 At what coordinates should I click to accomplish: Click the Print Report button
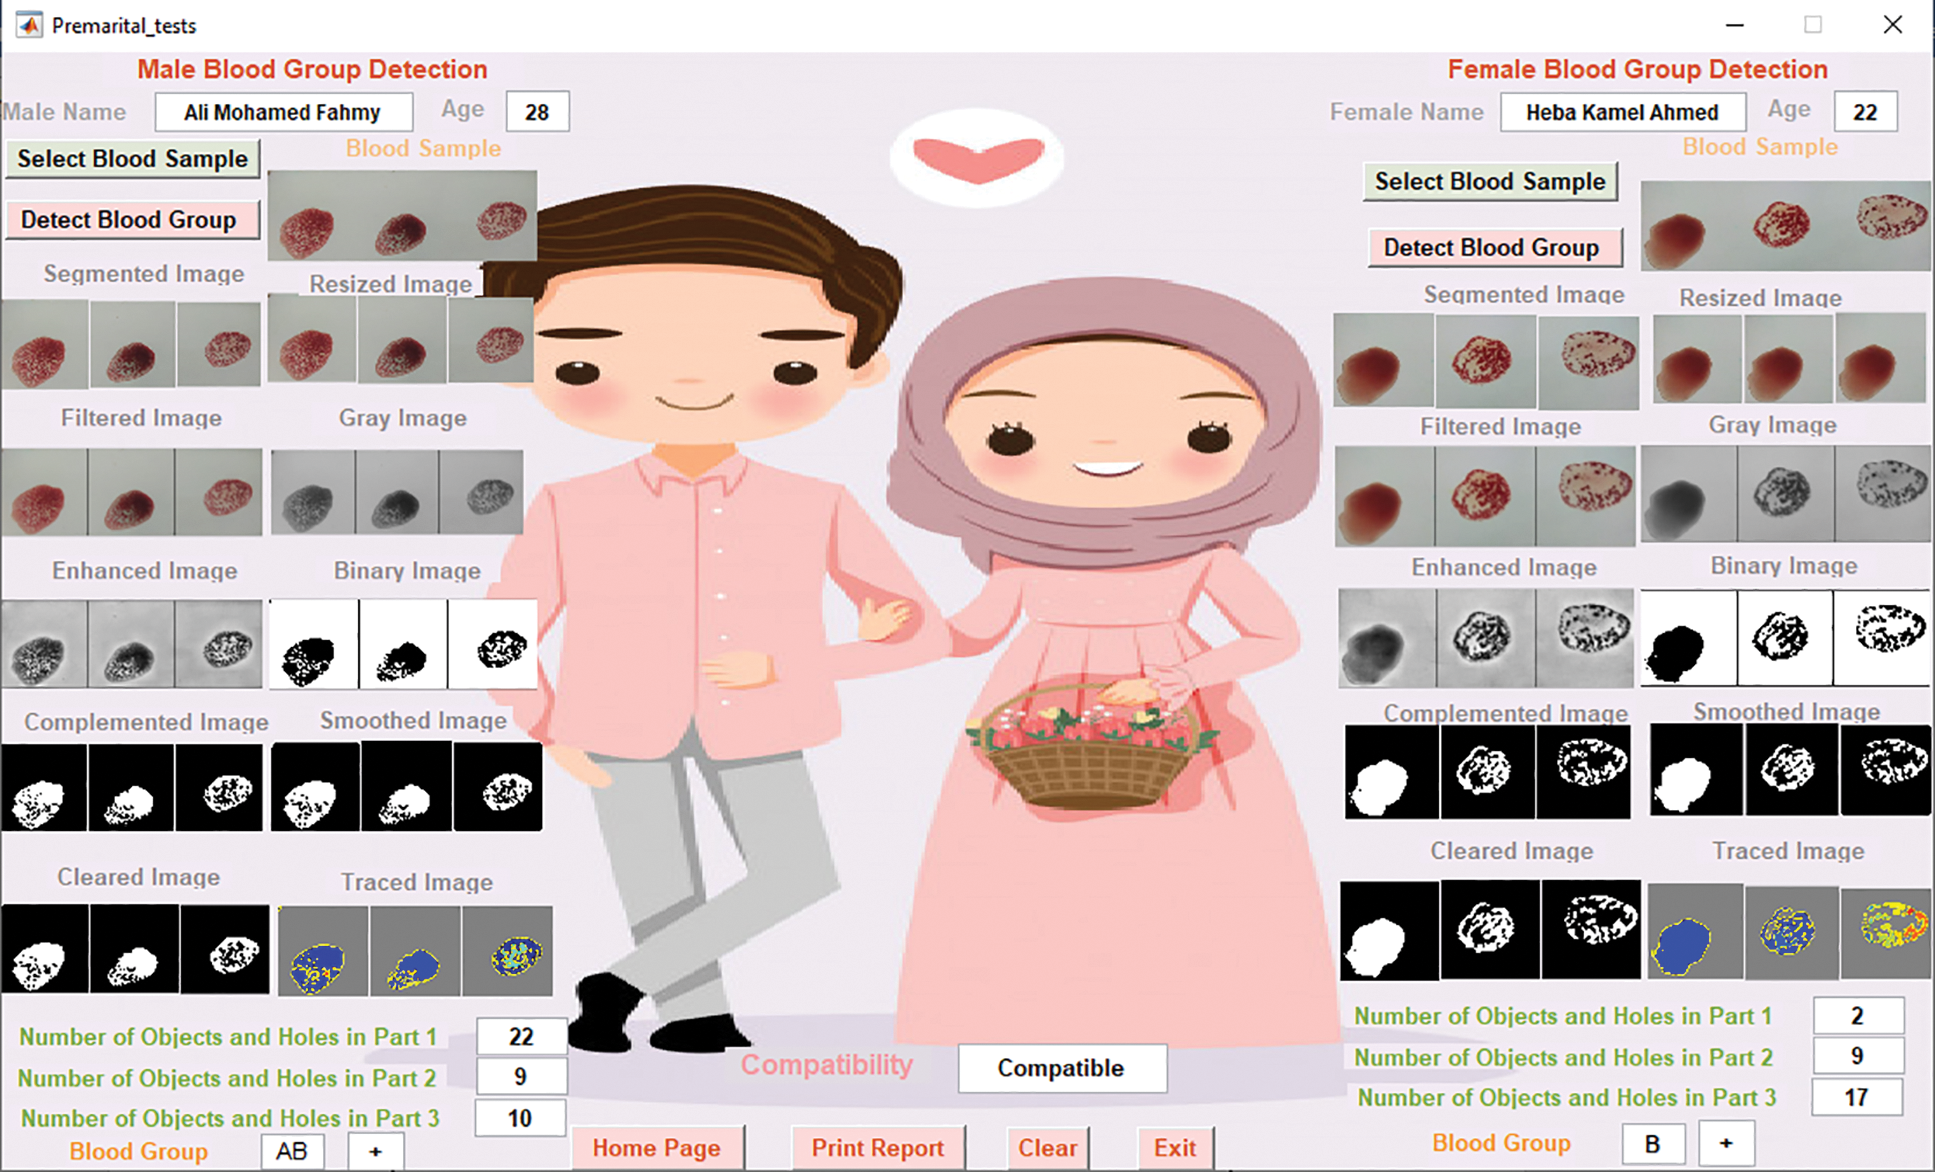coord(877,1148)
